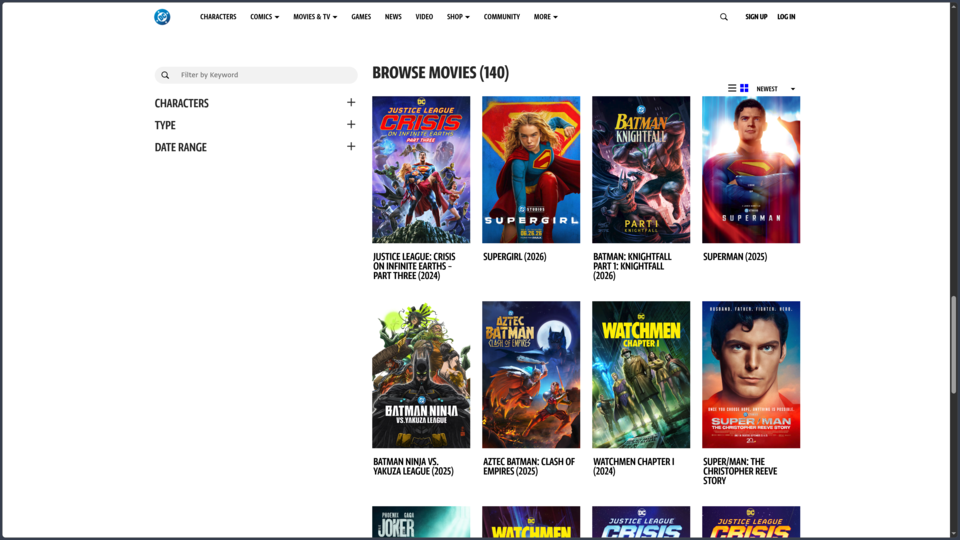Click Batman Ninja vs. Yakuza League title
This screenshot has width=960, height=540.
tap(413, 467)
